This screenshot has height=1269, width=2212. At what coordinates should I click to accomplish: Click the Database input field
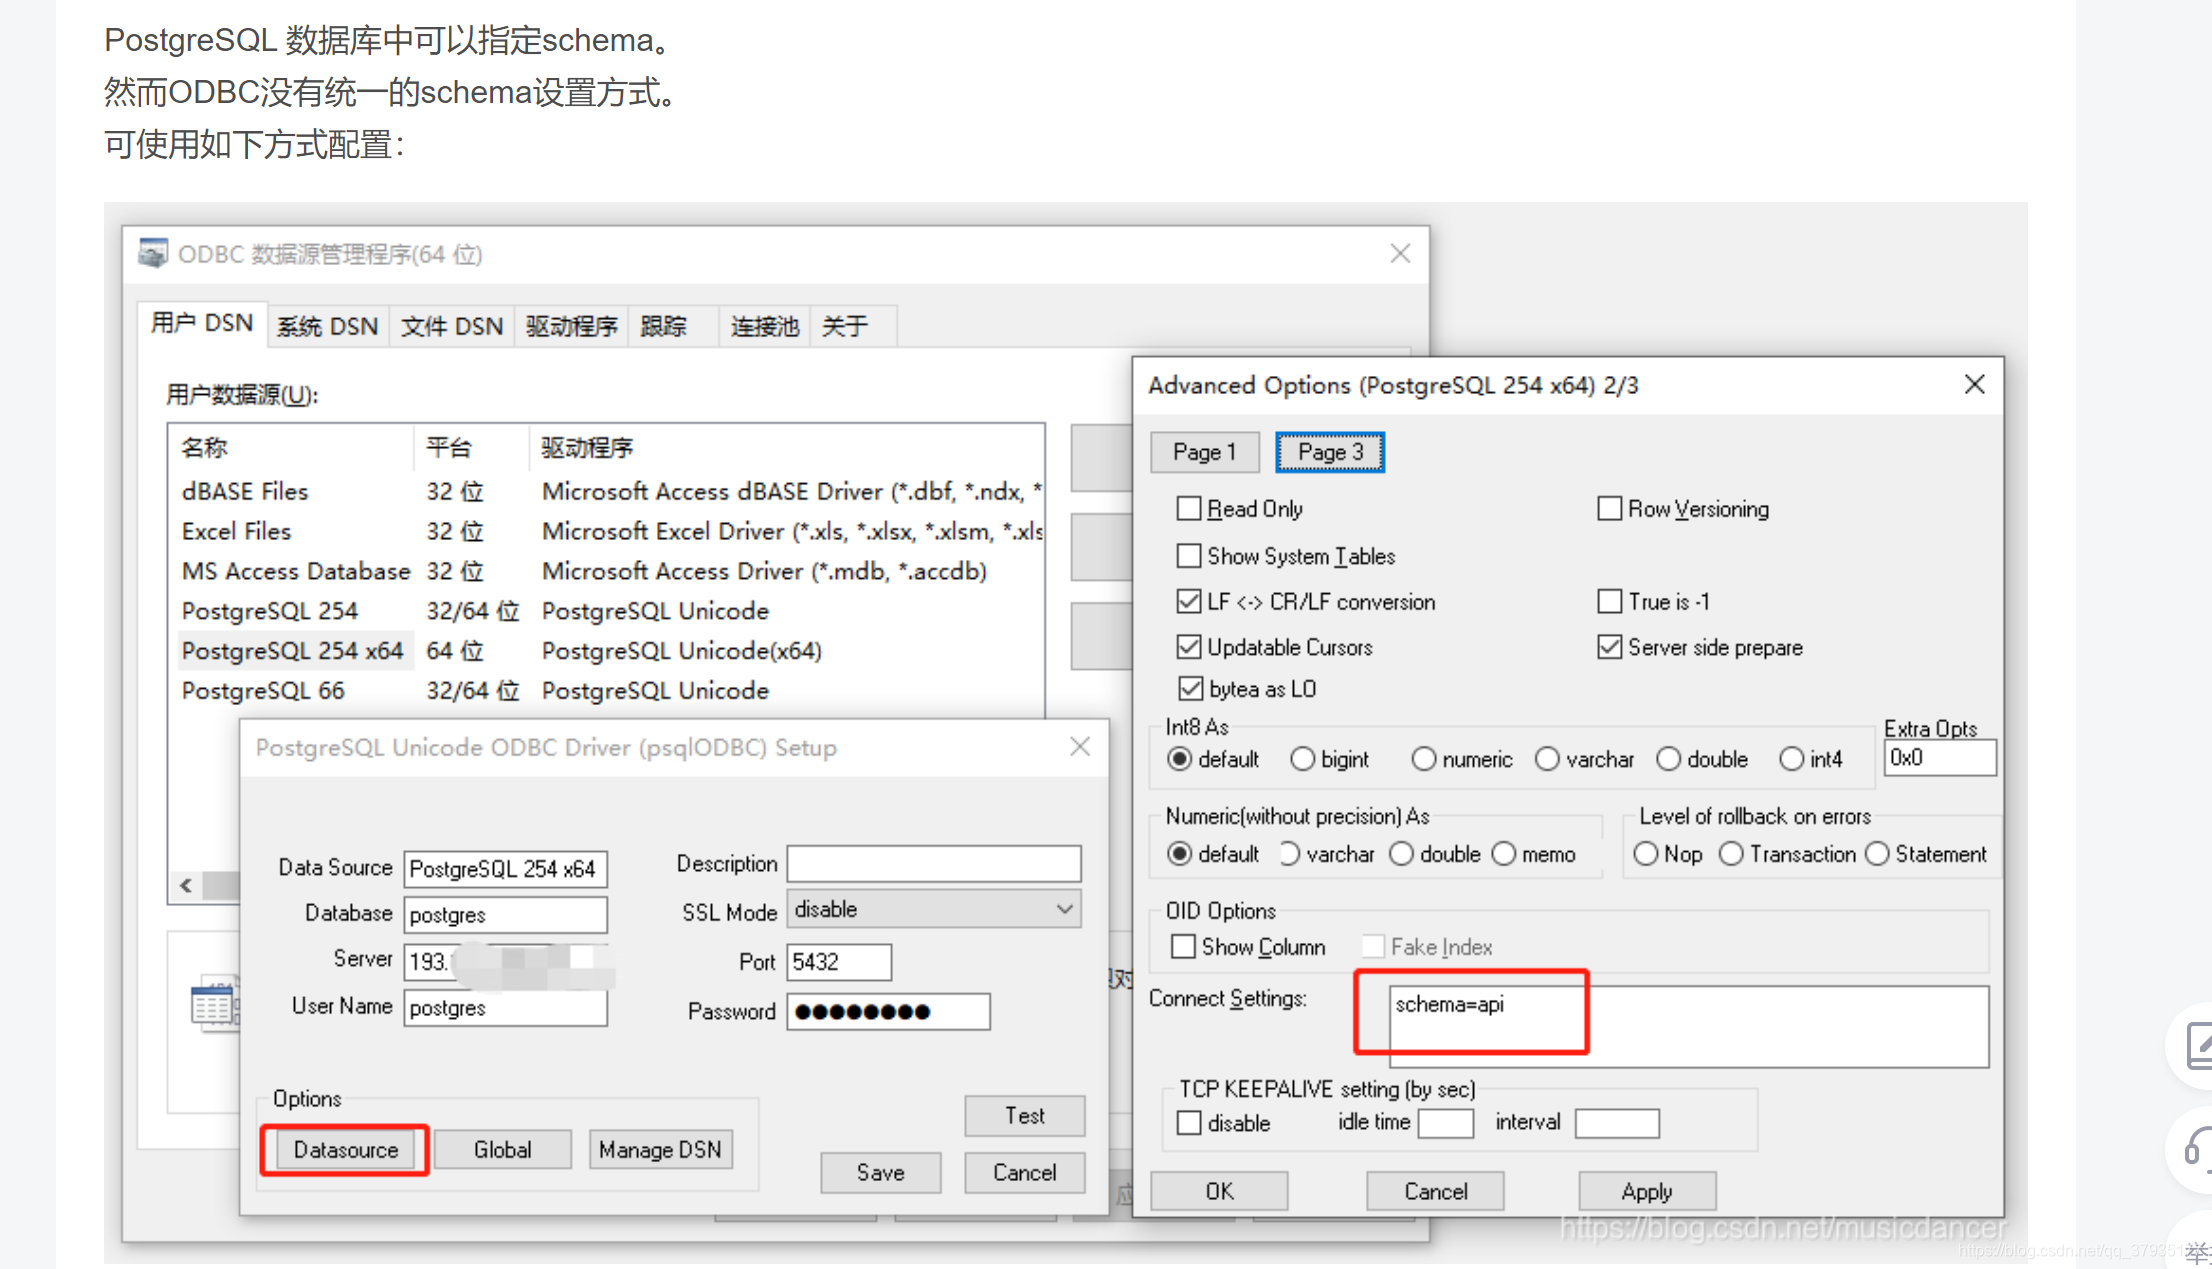pyautogui.click(x=506, y=915)
